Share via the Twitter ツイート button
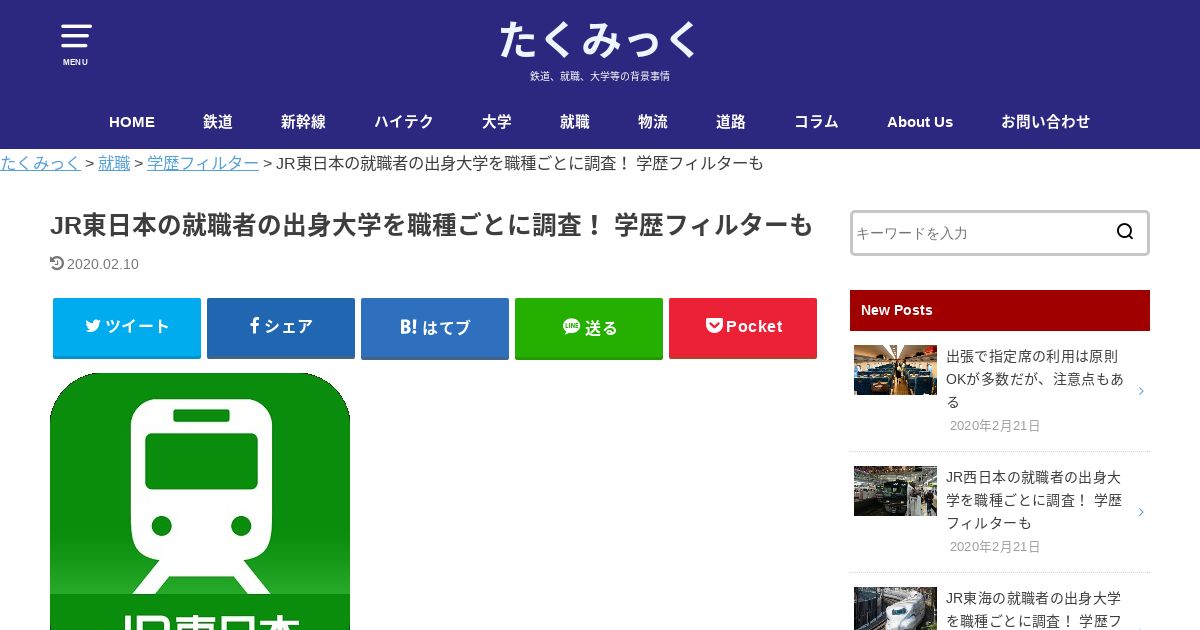1200x630 pixels. pyautogui.click(x=127, y=327)
